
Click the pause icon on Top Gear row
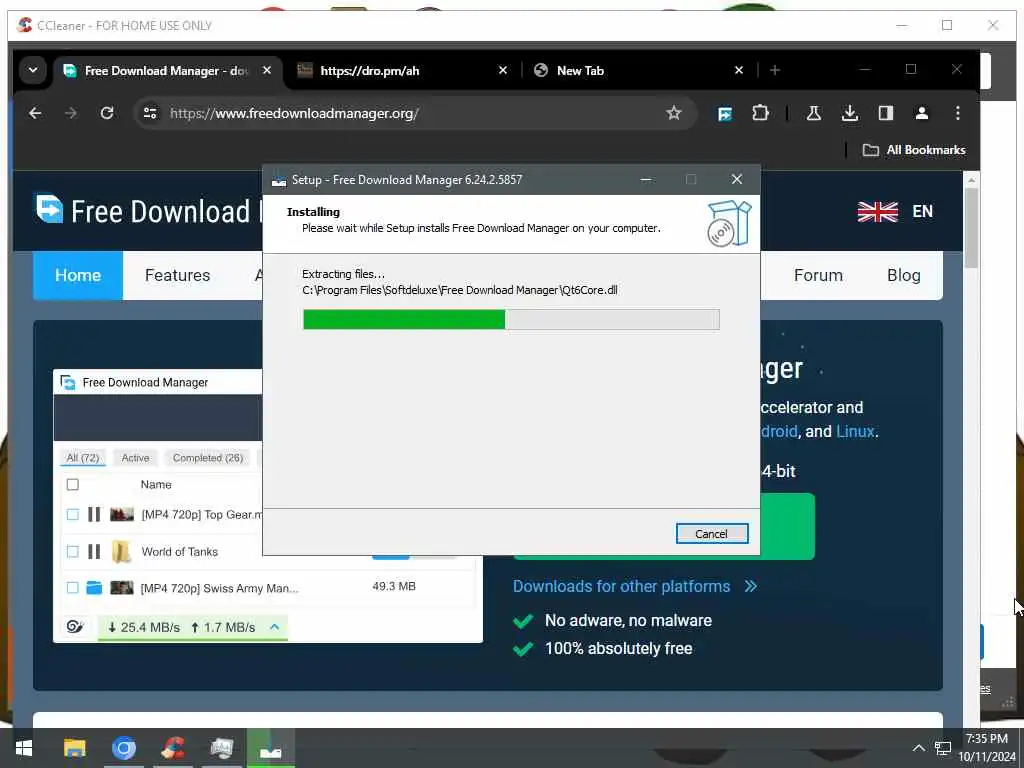(94, 515)
